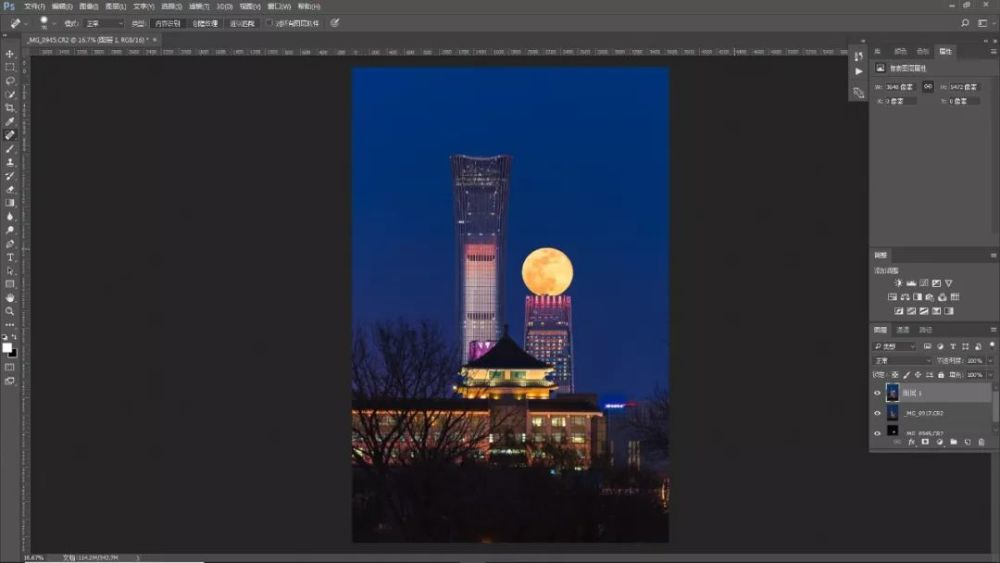Add a layer mask
Screen dimensions: 1000x563
point(925,442)
